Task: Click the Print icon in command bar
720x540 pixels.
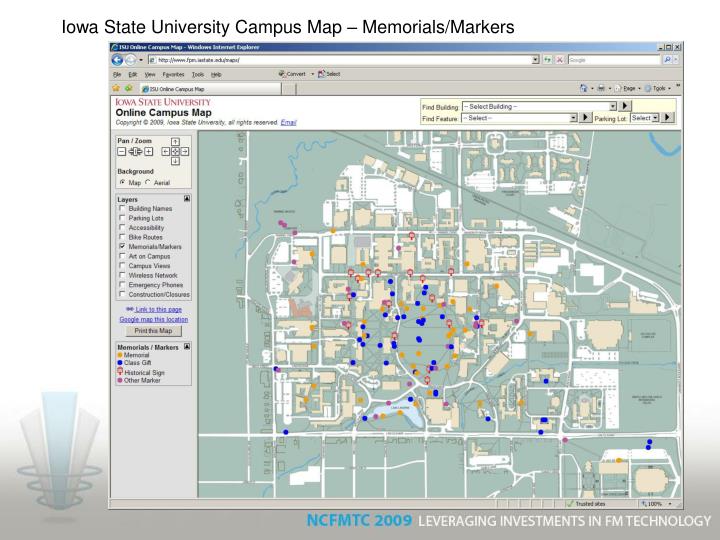Action: (601, 88)
